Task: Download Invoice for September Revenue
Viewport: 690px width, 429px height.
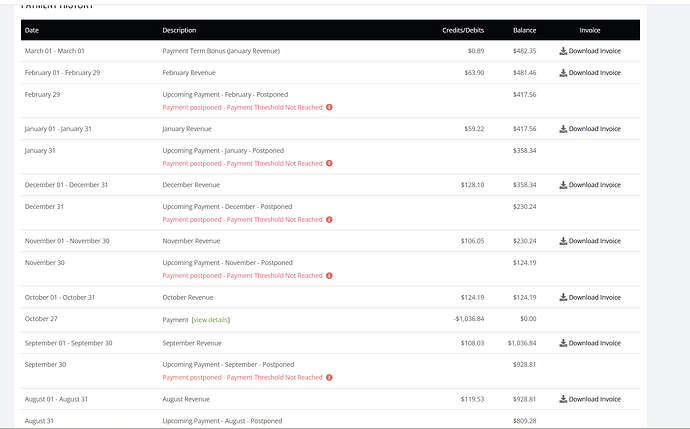Action: pos(590,343)
